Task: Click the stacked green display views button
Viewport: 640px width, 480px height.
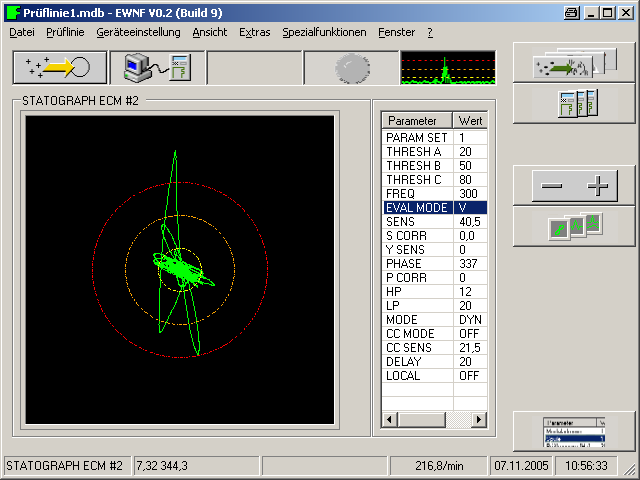Action: (574, 227)
